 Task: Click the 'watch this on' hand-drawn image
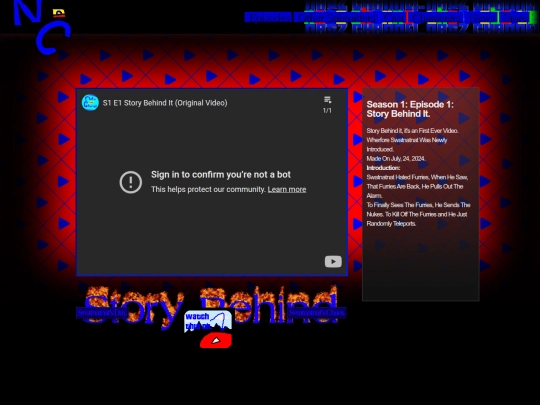(x=208, y=321)
